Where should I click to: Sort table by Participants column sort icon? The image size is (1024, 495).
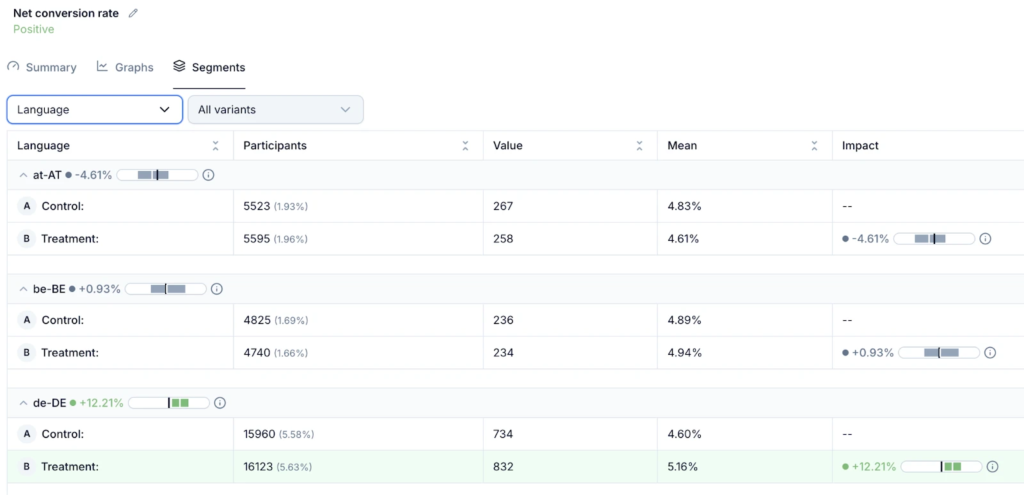465,146
